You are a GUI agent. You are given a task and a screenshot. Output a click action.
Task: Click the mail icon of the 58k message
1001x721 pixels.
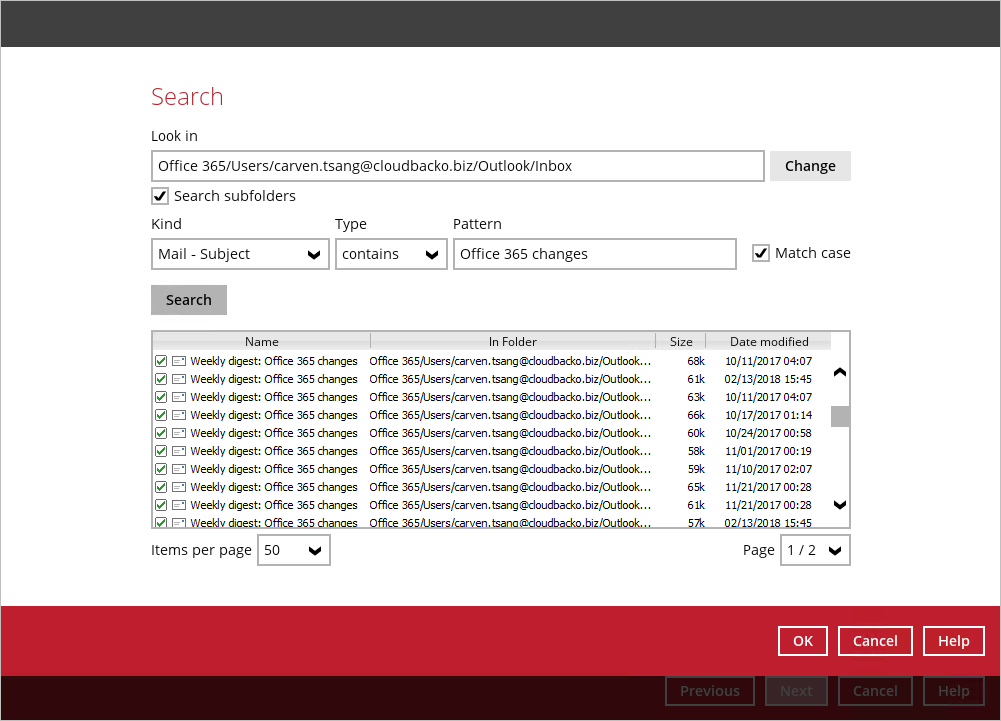[179, 451]
